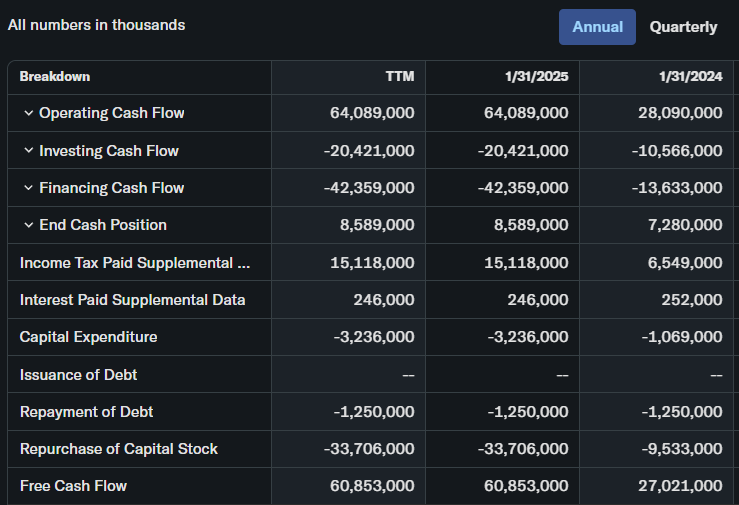Screen dimensions: 739x505
Task: Click the Repurchase of Capital Stock label
Action: point(119,449)
